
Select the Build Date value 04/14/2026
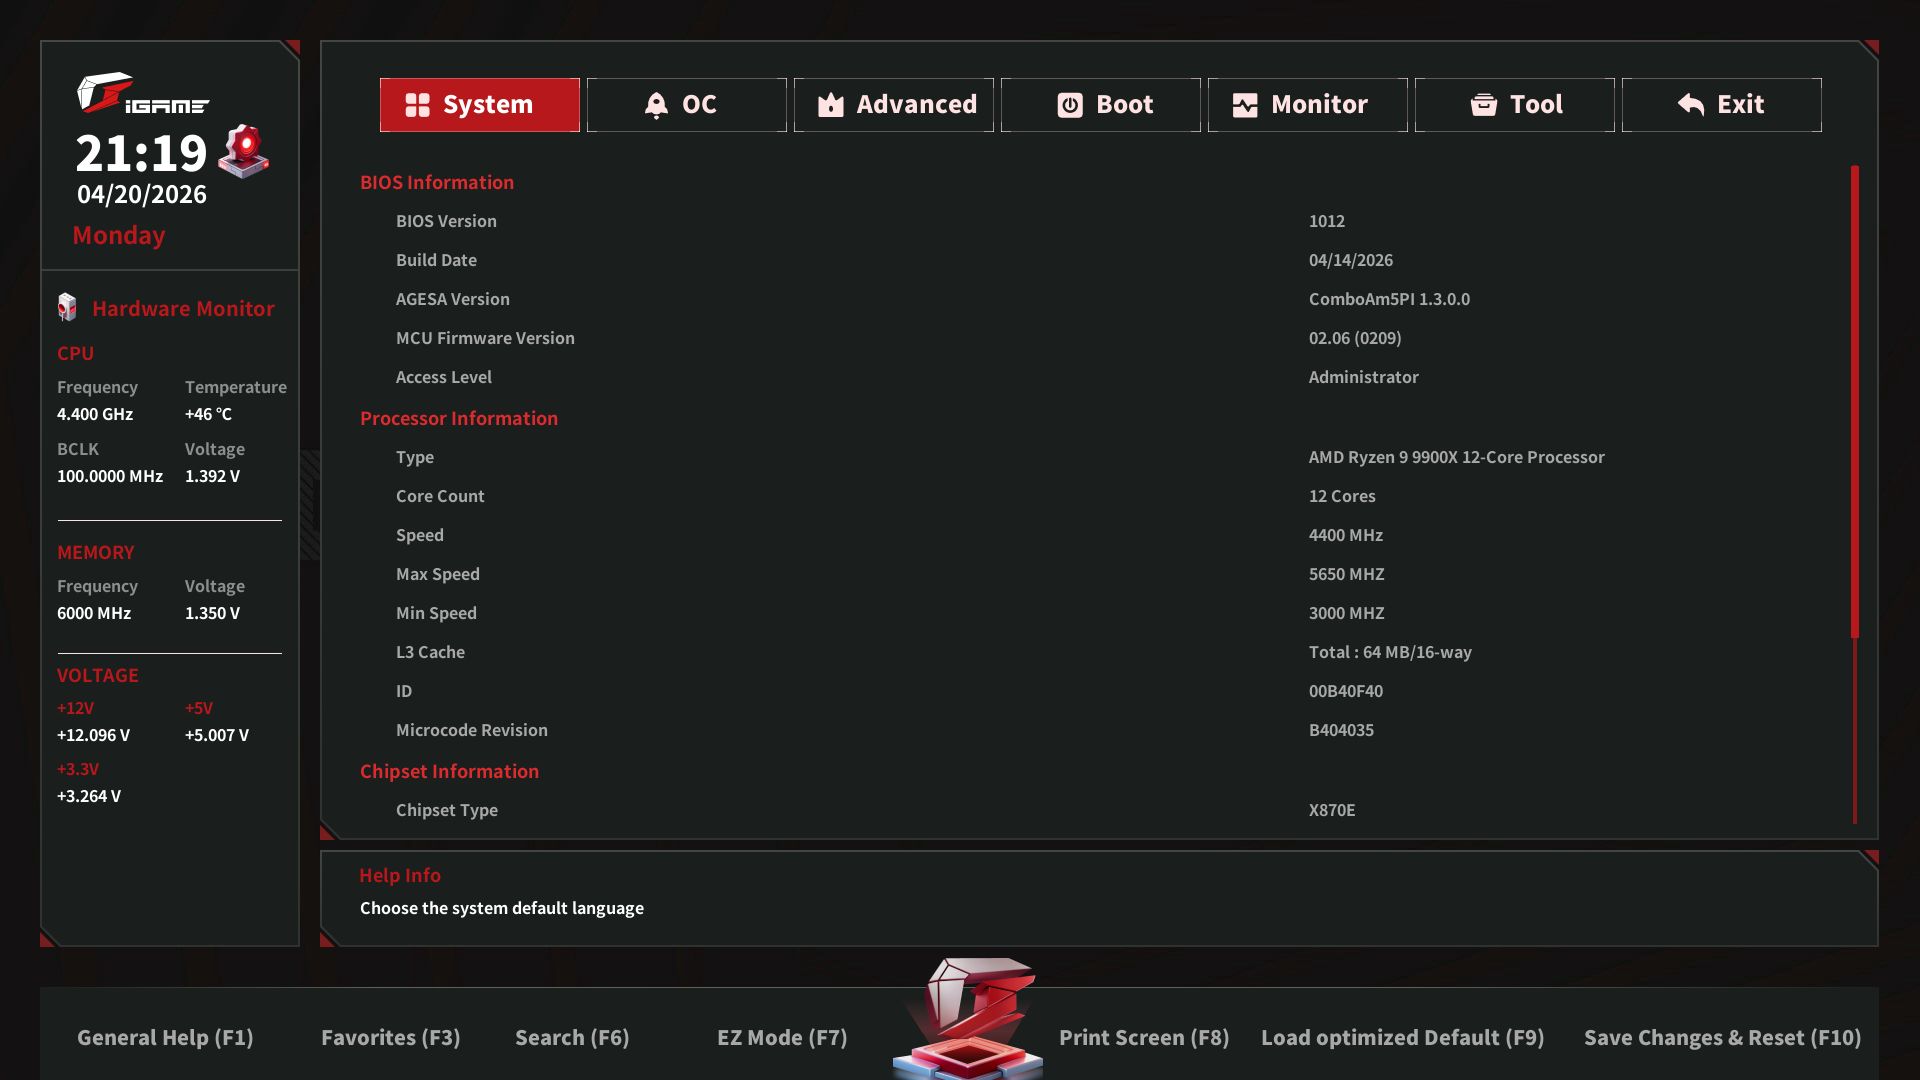tap(1351, 260)
